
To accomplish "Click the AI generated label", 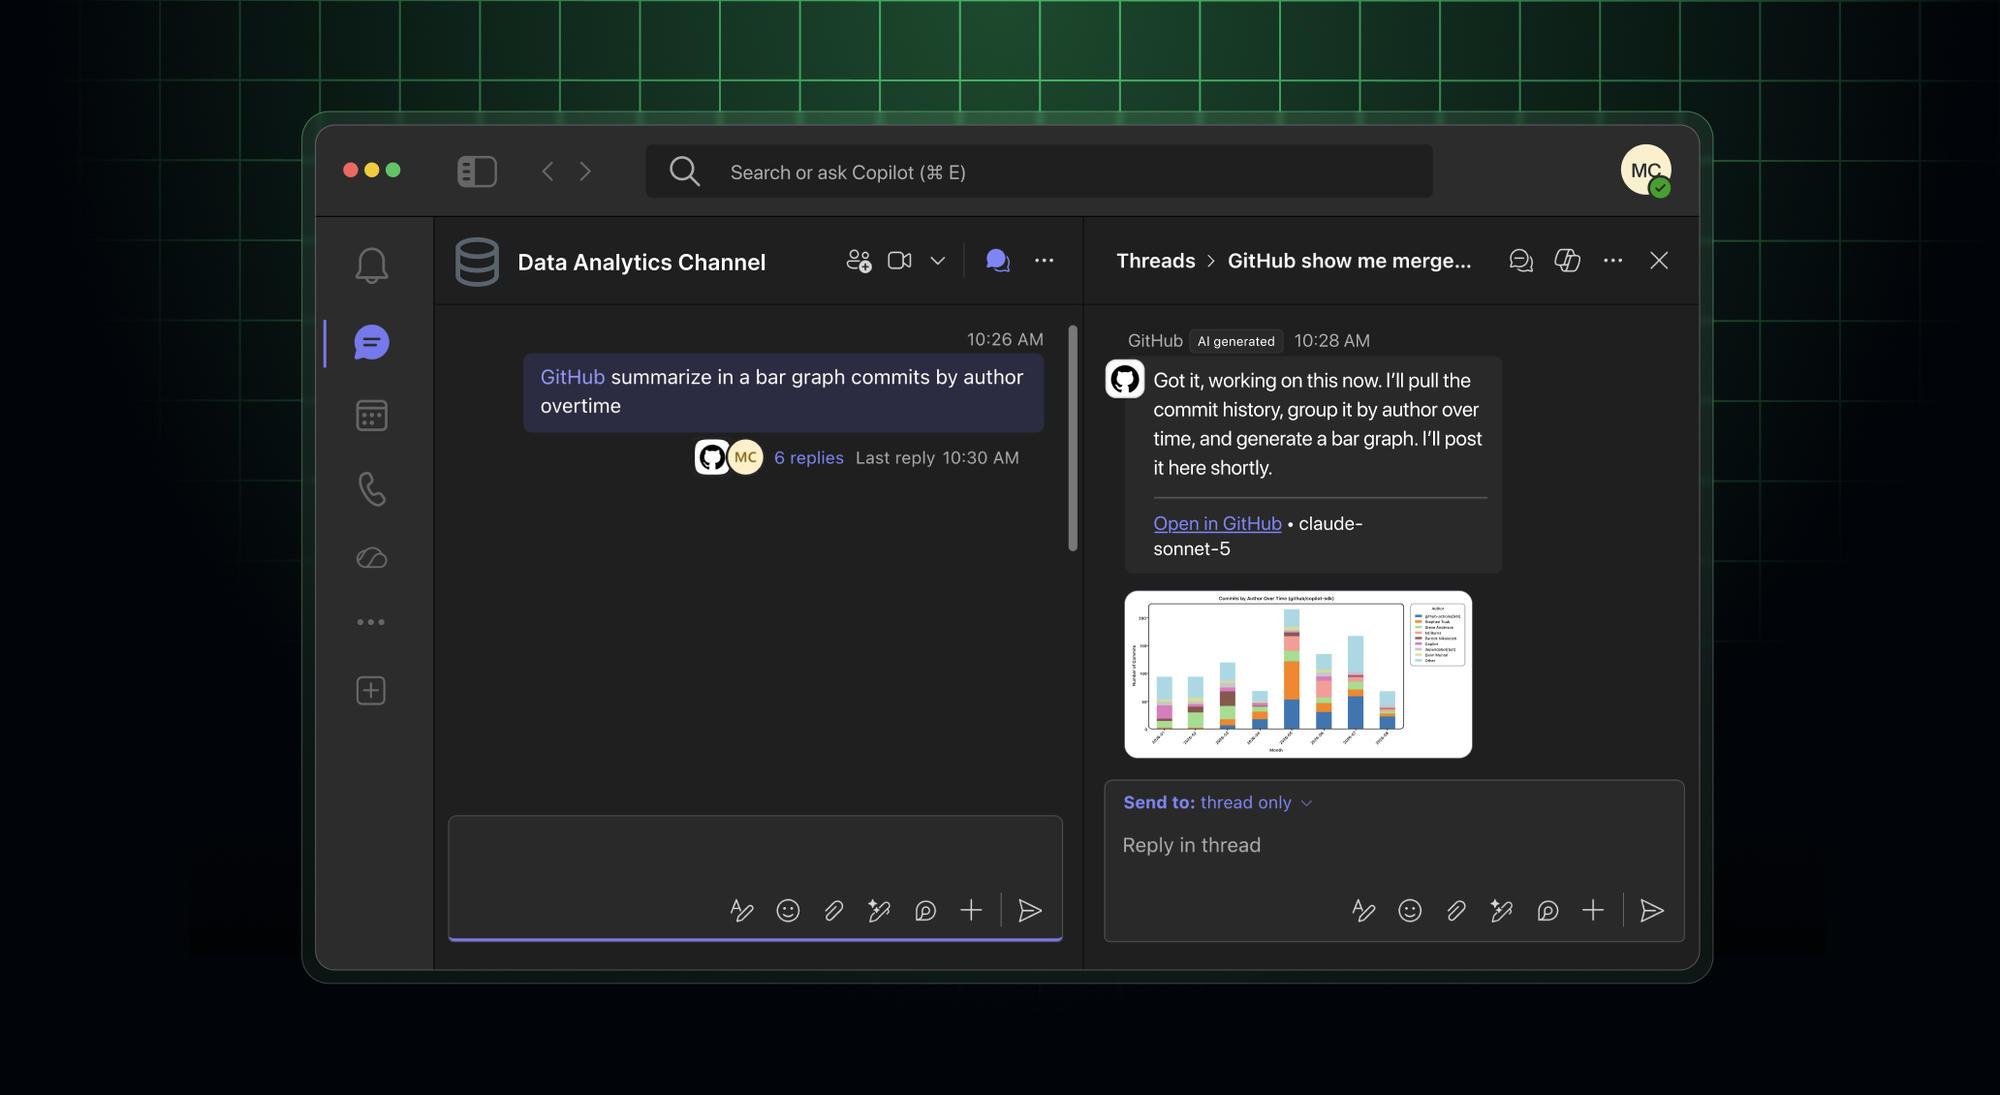I will (x=1236, y=341).
